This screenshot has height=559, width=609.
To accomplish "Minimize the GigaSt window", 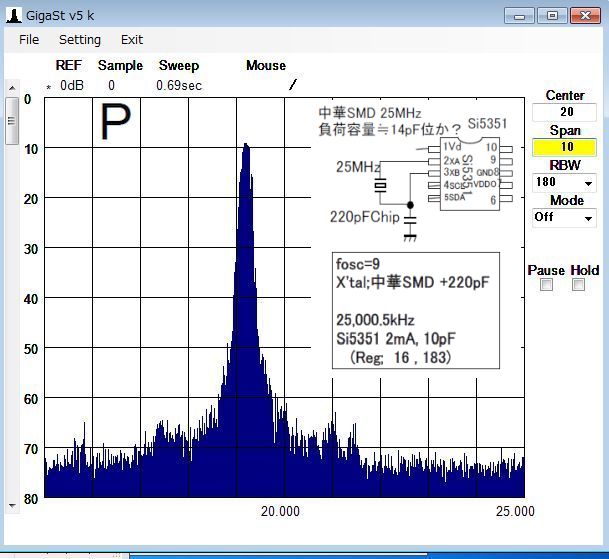I will pos(519,16).
